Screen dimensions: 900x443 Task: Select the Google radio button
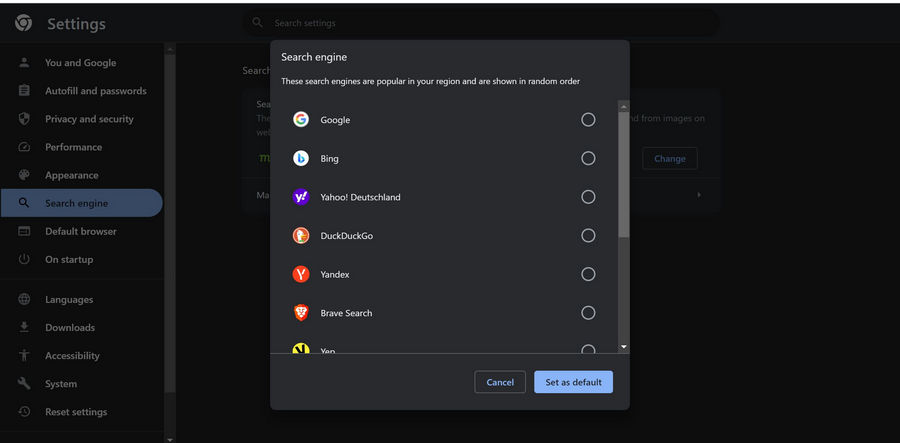(x=588, y=120)
